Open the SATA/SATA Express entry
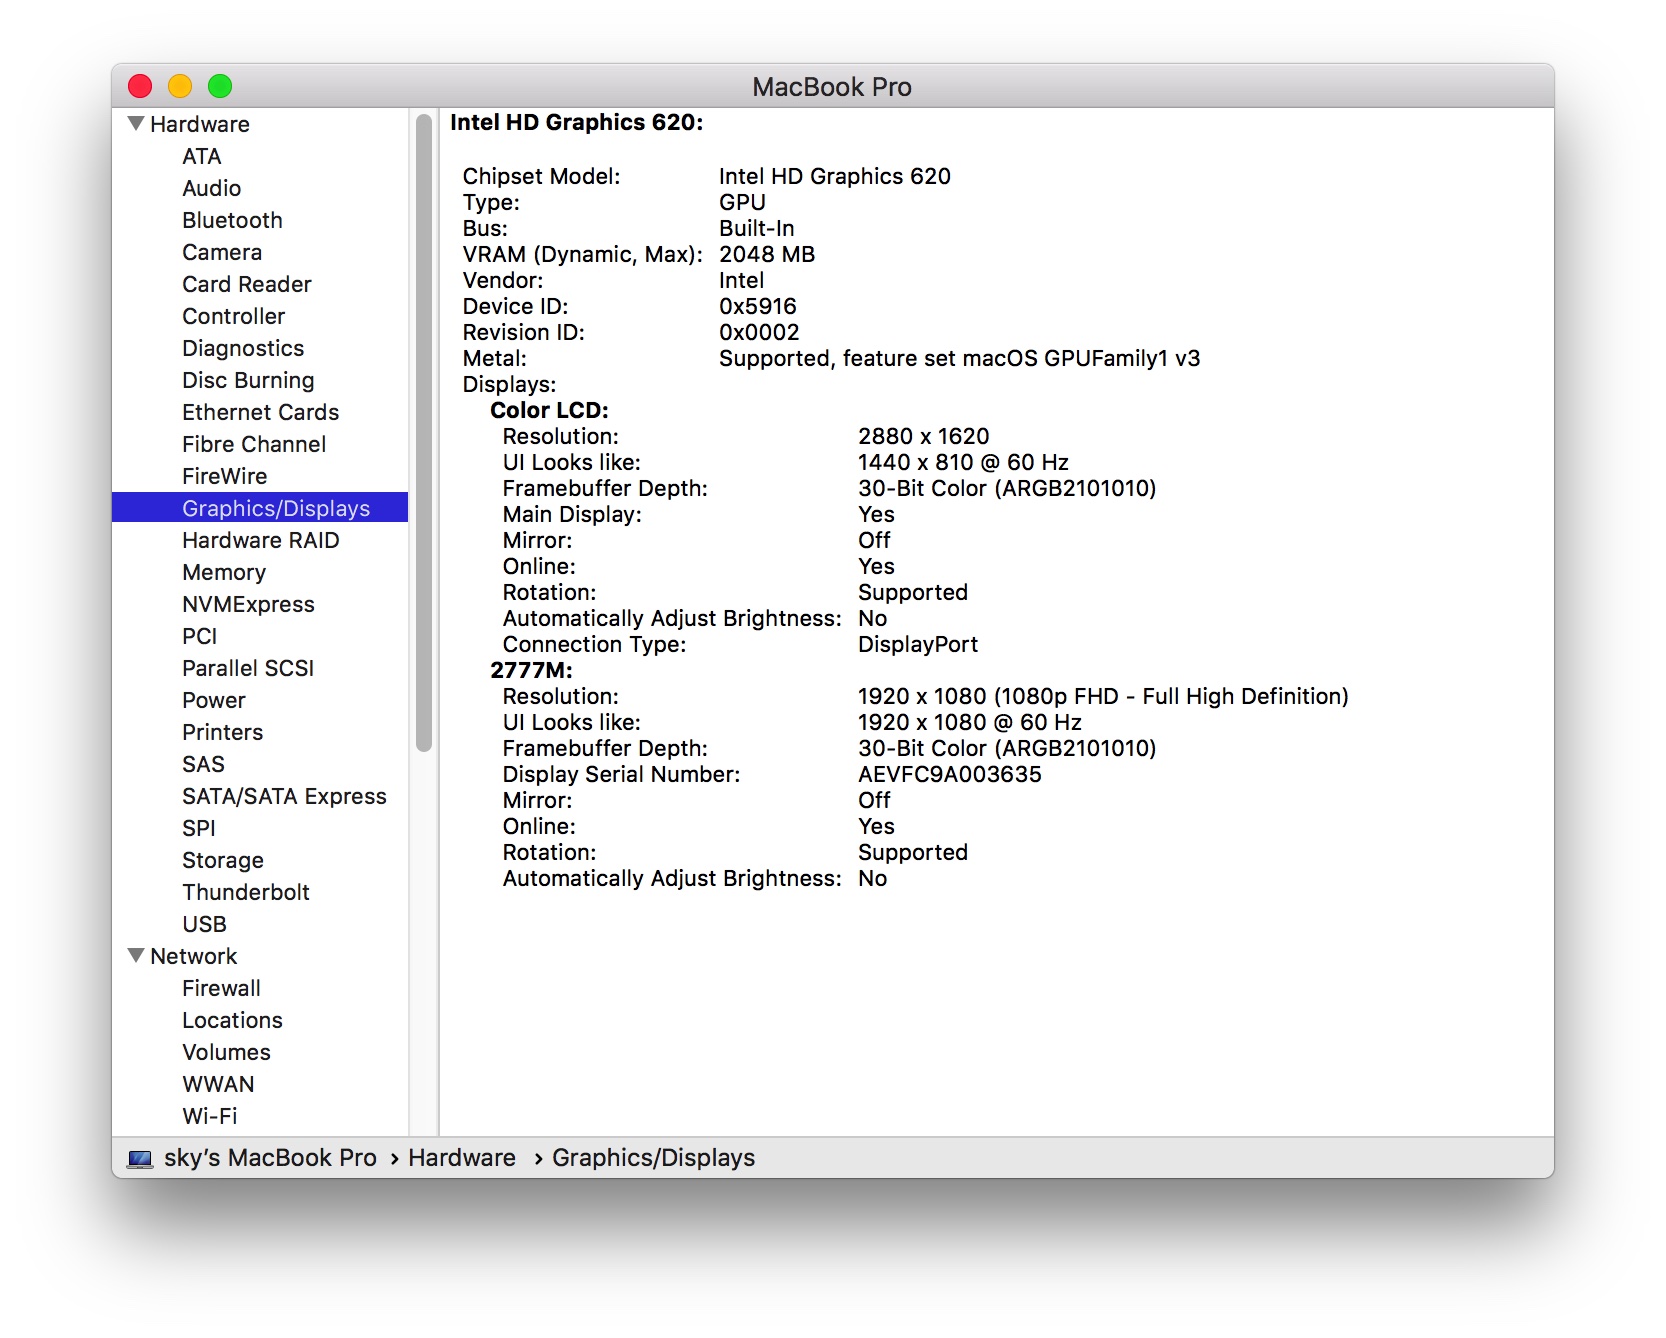 (284, 796)
